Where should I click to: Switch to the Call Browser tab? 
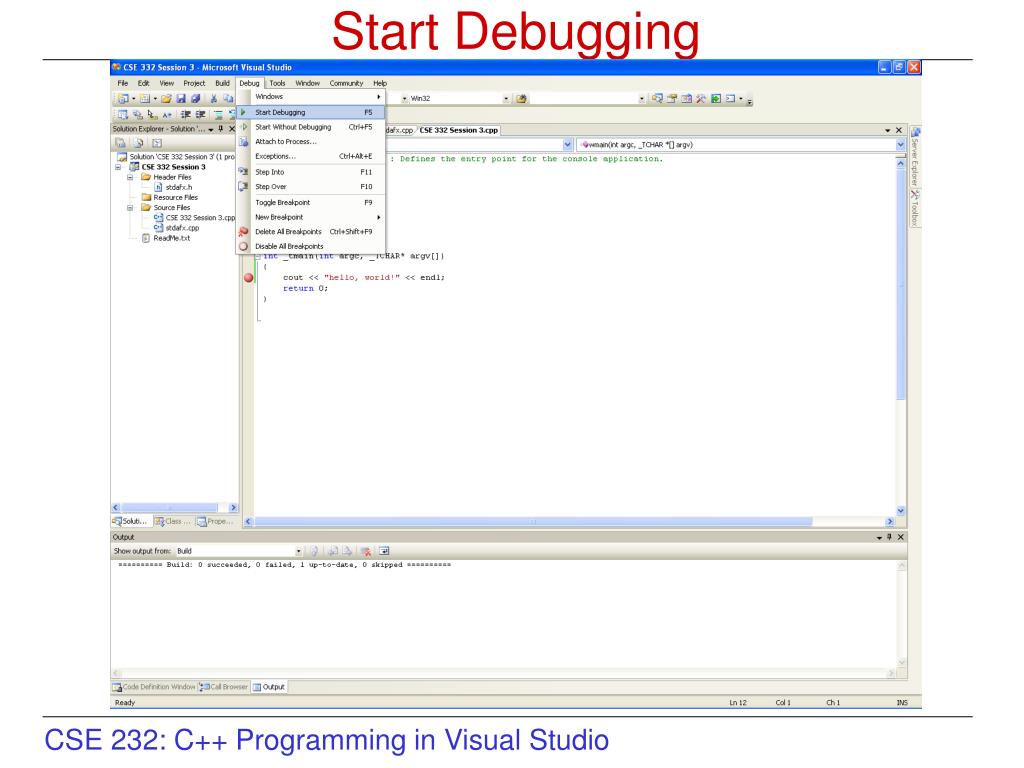tap(224, 687)
